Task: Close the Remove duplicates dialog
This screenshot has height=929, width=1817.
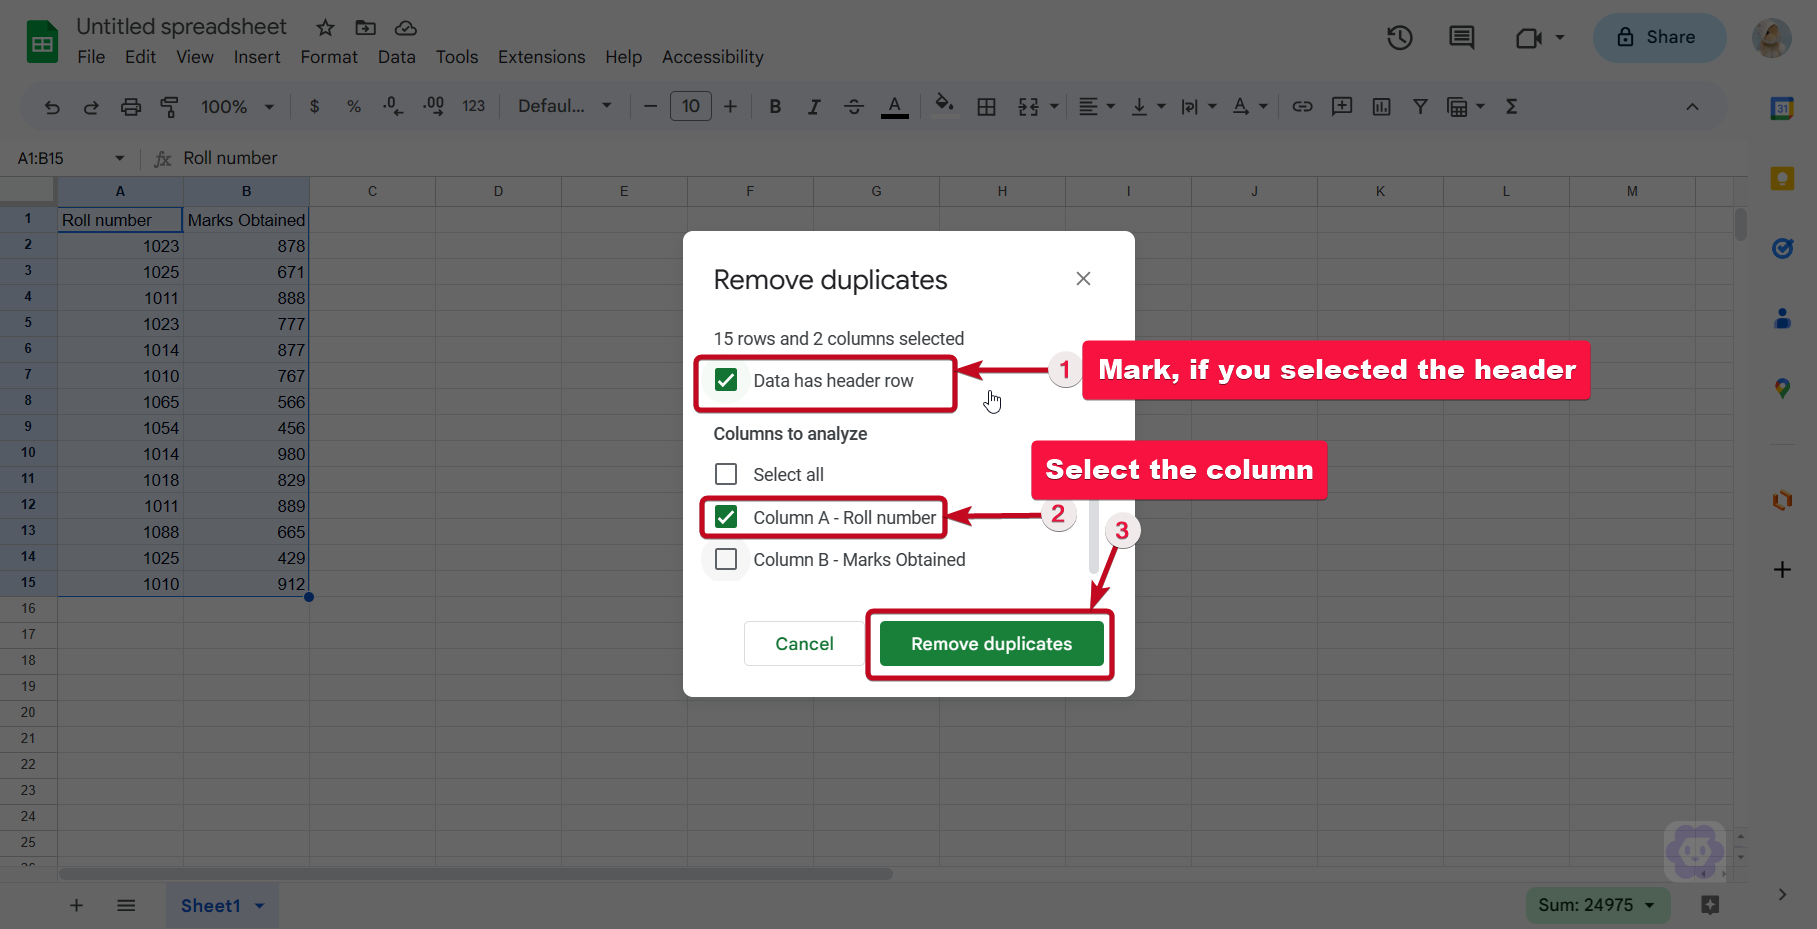Action: [1083, 279]
